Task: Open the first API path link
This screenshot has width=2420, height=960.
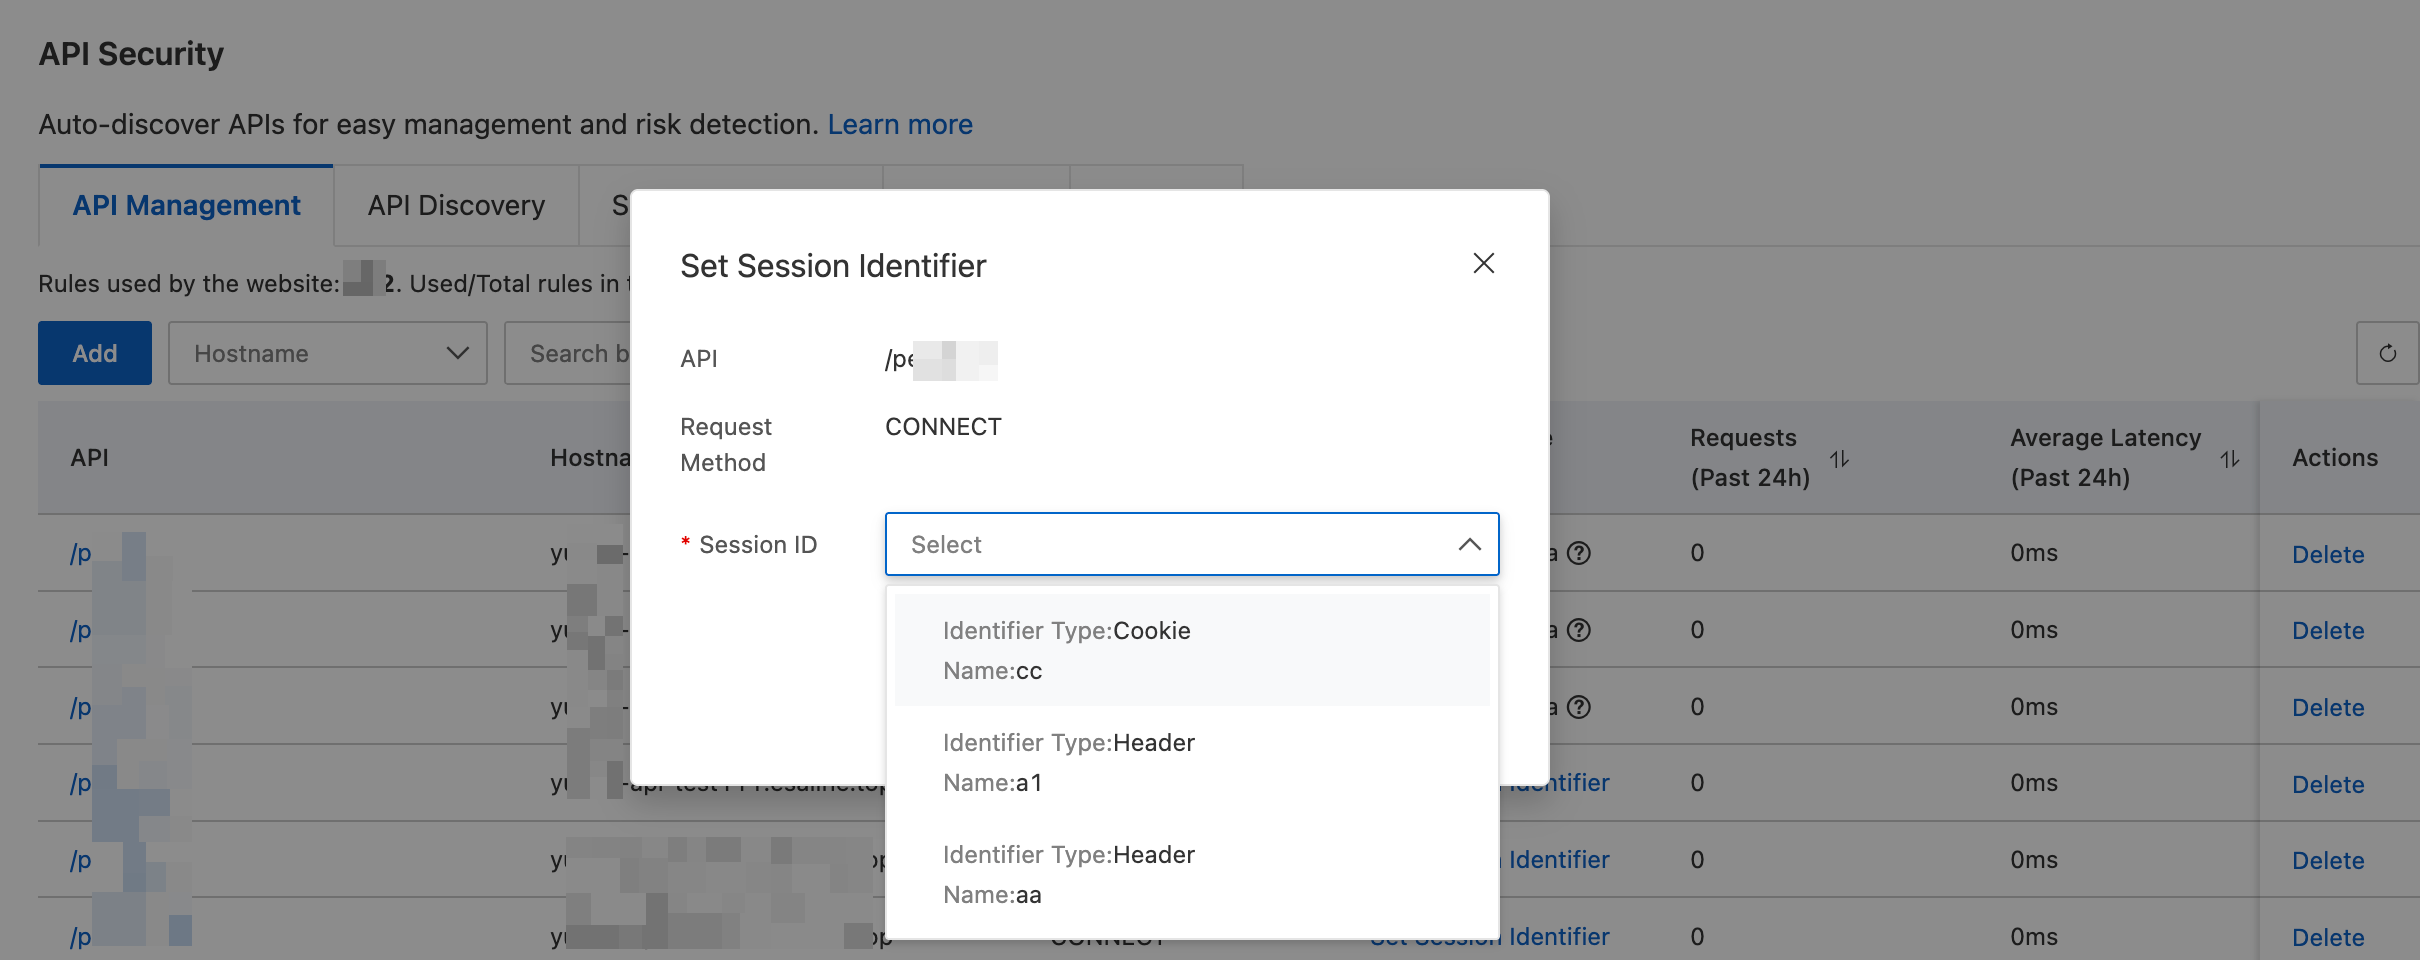Action: pos(81,553)
